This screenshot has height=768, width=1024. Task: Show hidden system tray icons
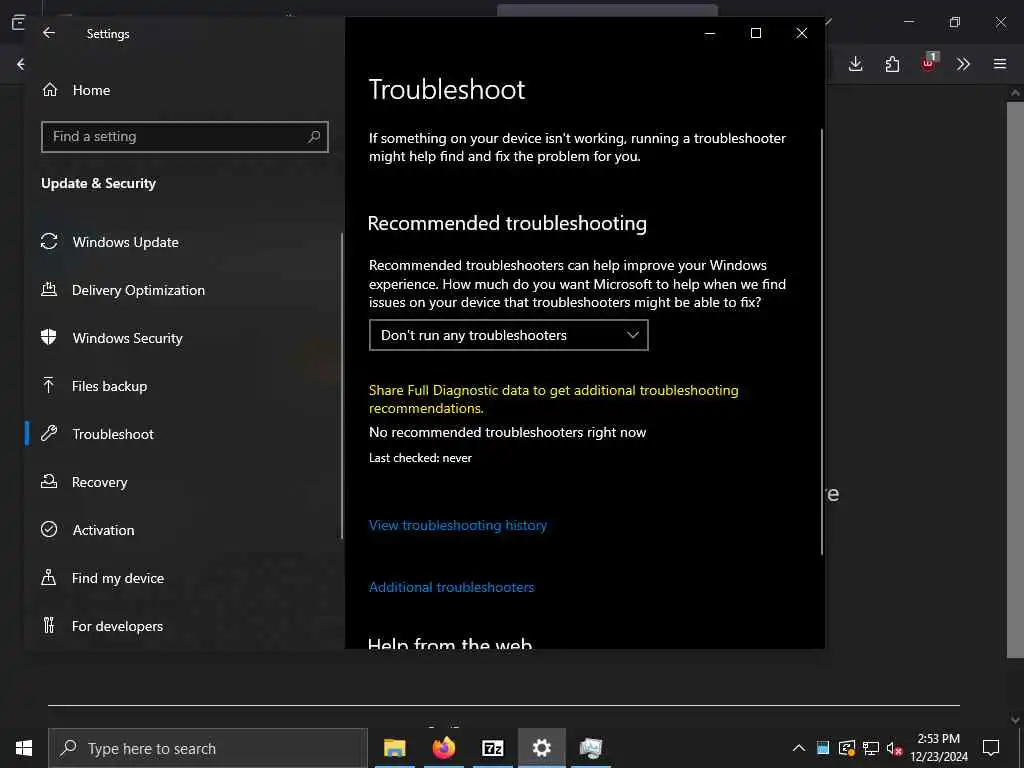pos(798,748)
